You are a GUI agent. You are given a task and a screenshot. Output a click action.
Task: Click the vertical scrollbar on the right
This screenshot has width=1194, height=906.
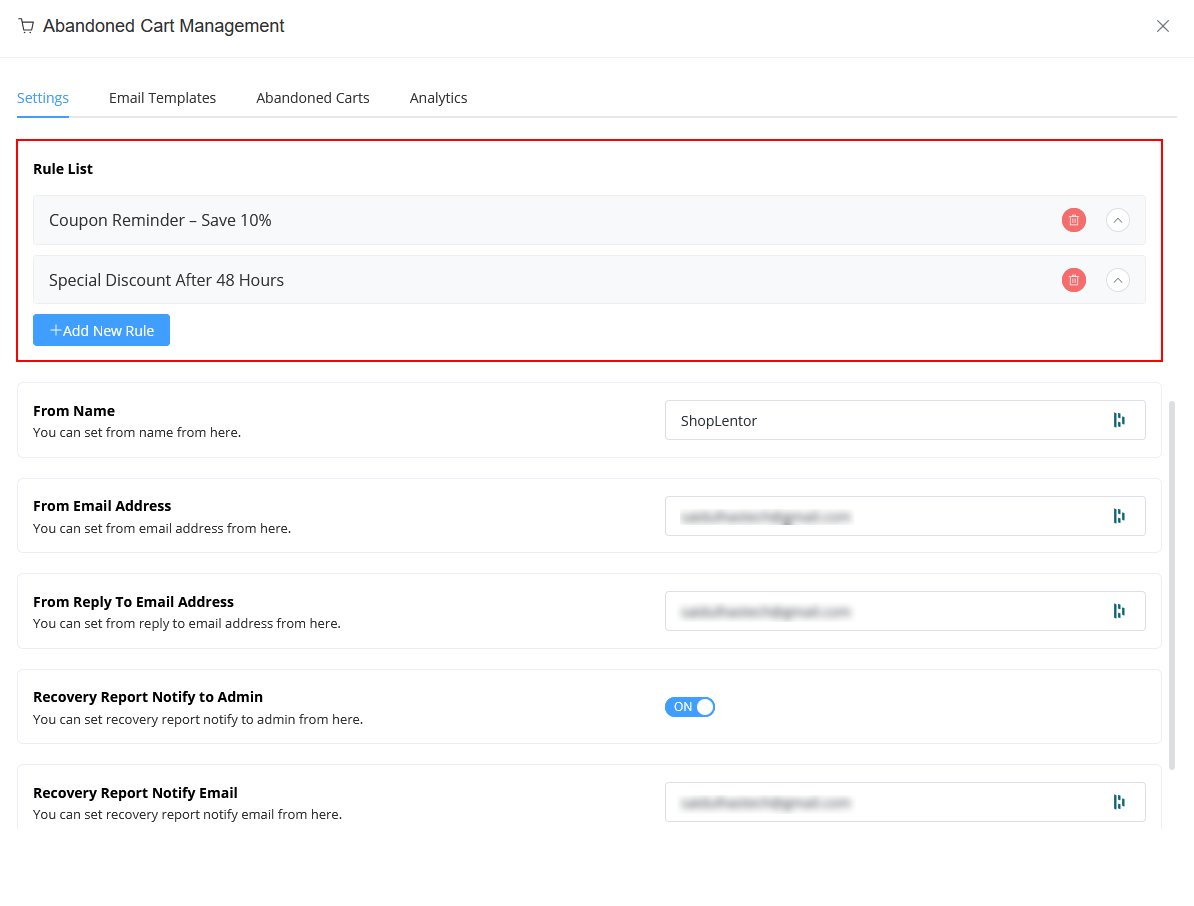point(1170,600)
